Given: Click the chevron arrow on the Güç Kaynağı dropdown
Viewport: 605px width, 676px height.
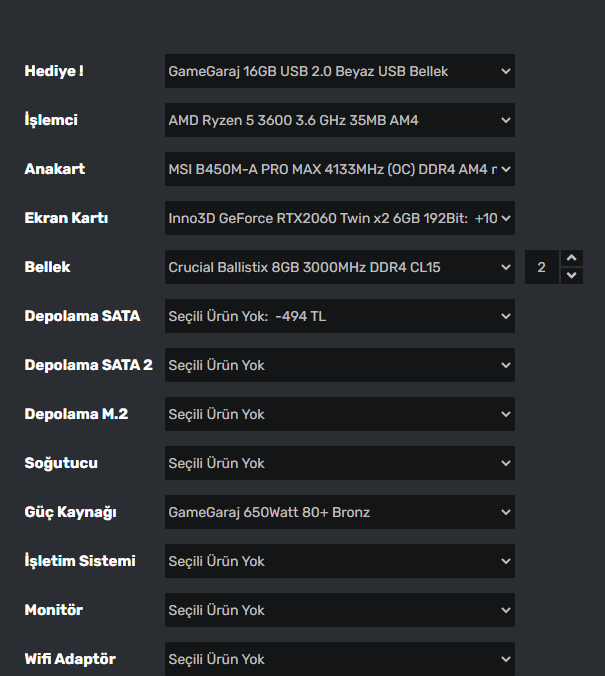Looking at the screenshot, I should [x=505, y=512].
